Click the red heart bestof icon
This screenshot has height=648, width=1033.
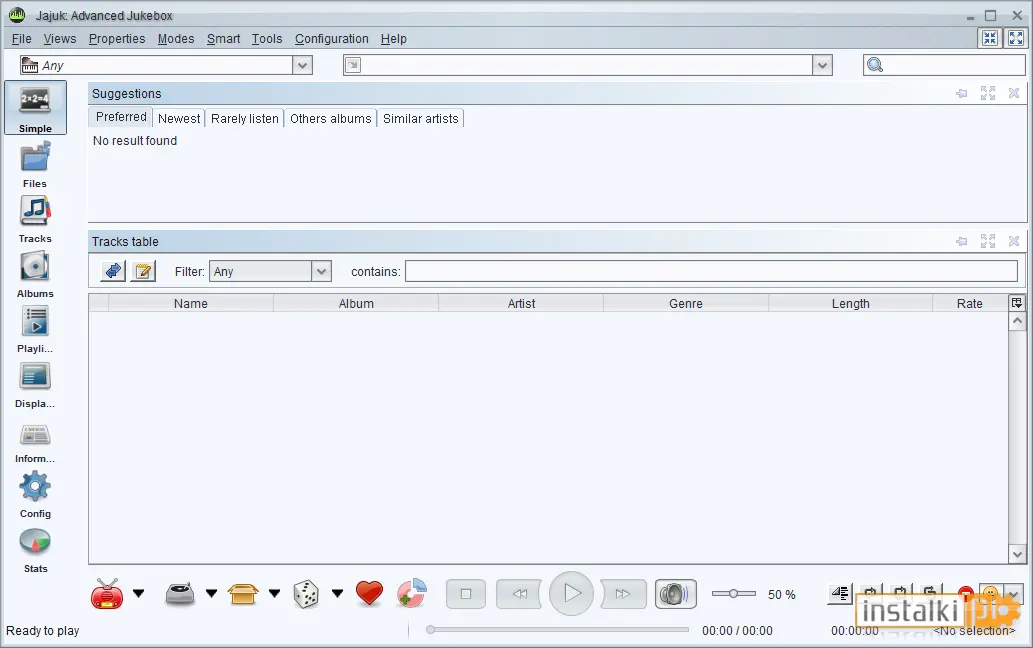[x=369, y=593]
